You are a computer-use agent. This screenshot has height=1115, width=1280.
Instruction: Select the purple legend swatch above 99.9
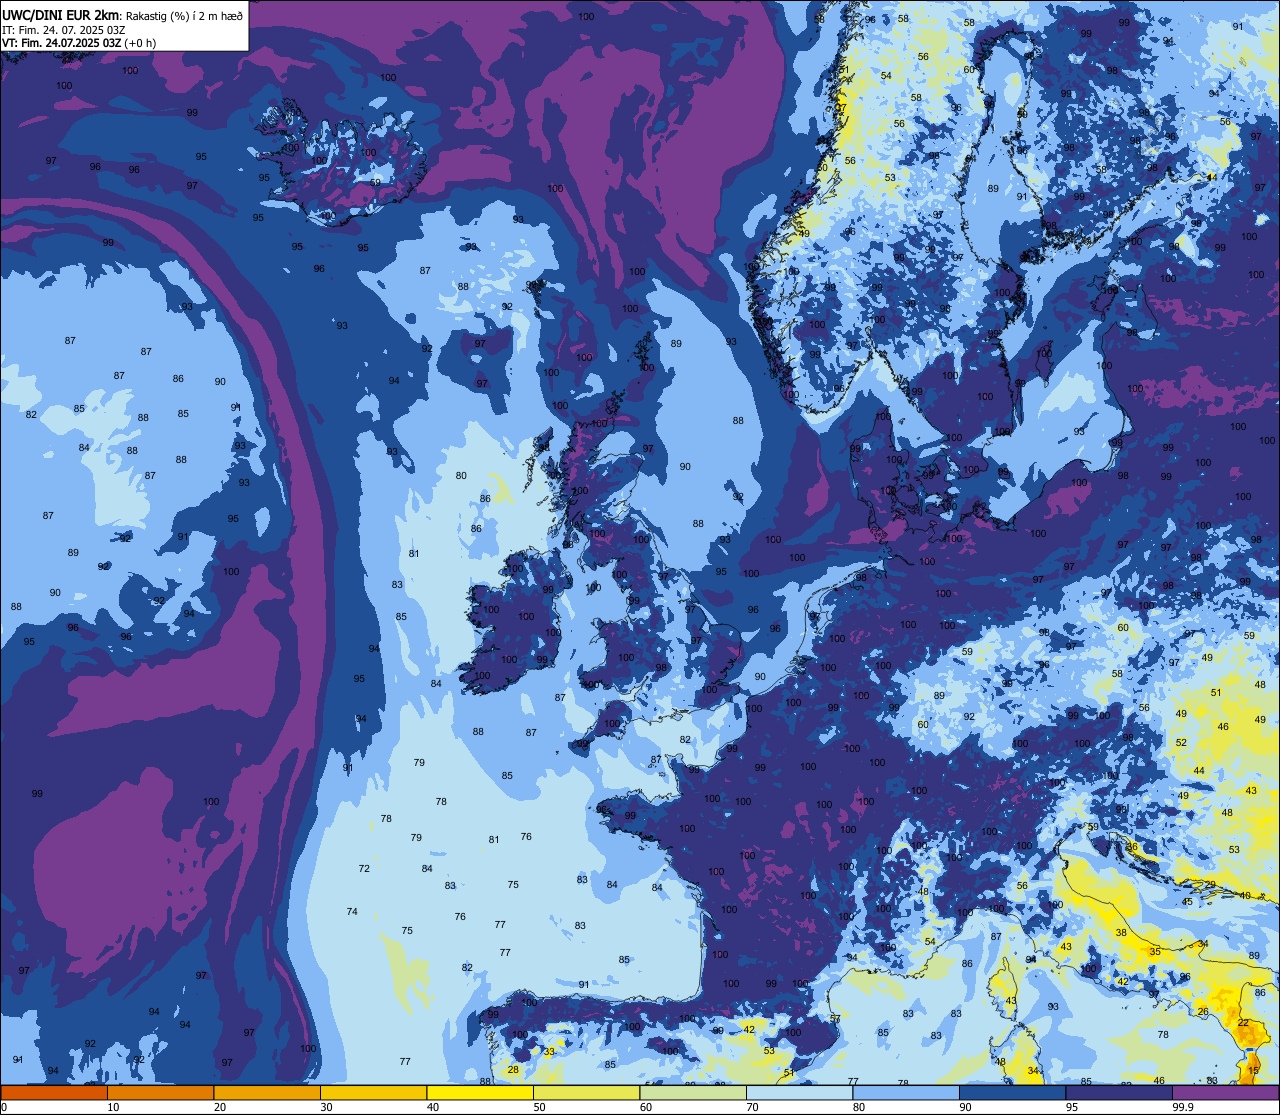[x=1225, y=1092]
